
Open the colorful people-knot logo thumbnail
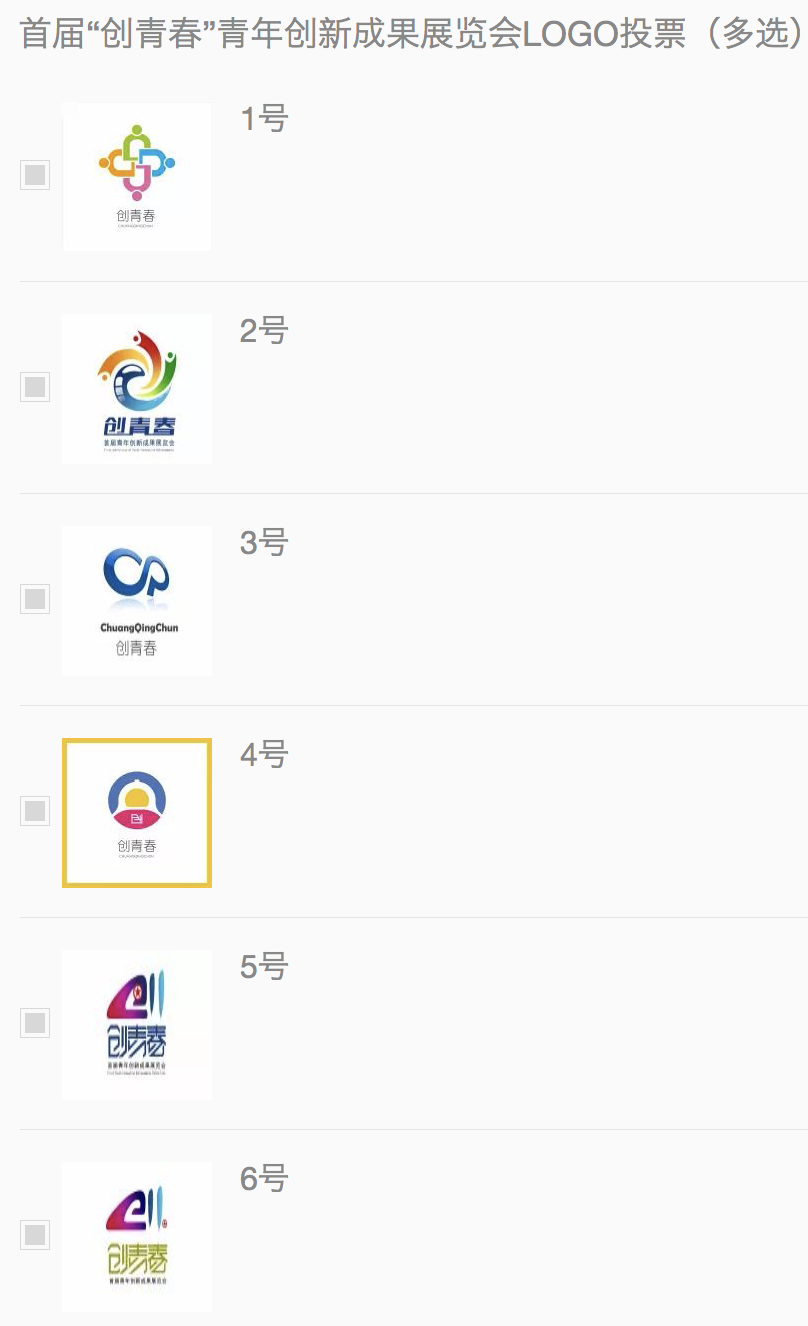click(137, 177)
